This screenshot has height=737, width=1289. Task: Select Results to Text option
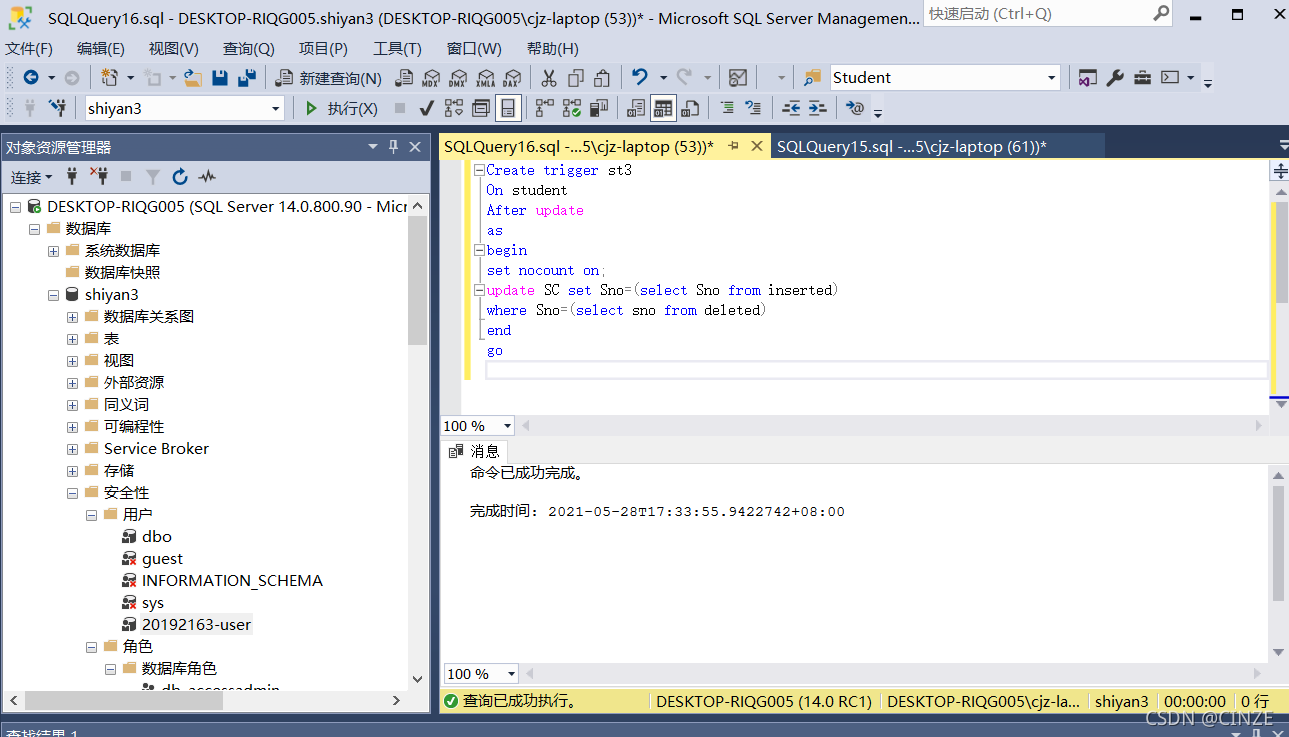pos(636,108)
